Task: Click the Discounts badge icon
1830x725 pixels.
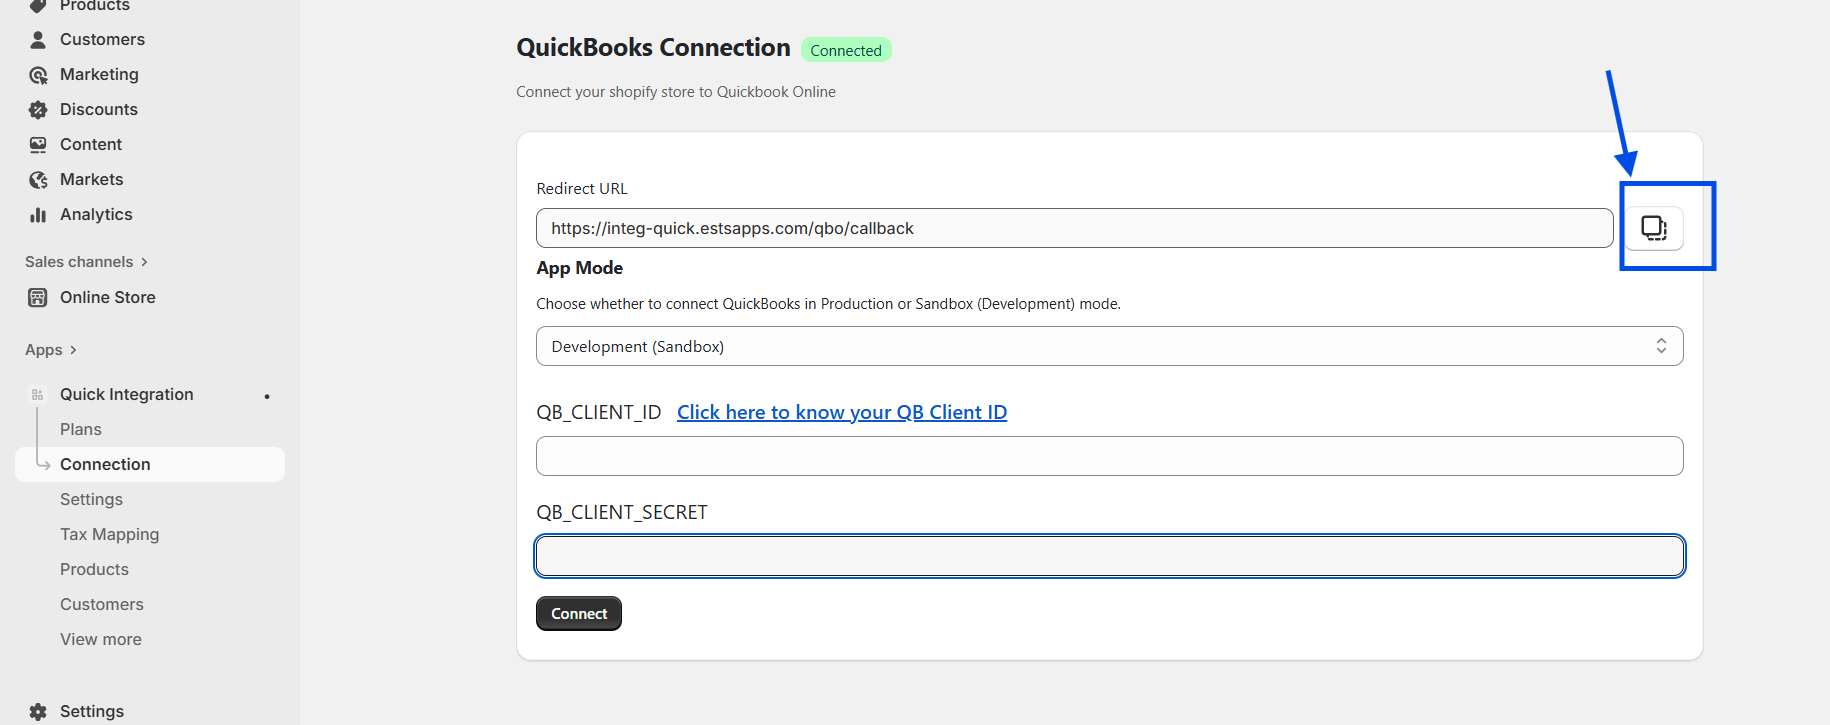Action: [x=38, y=110]
